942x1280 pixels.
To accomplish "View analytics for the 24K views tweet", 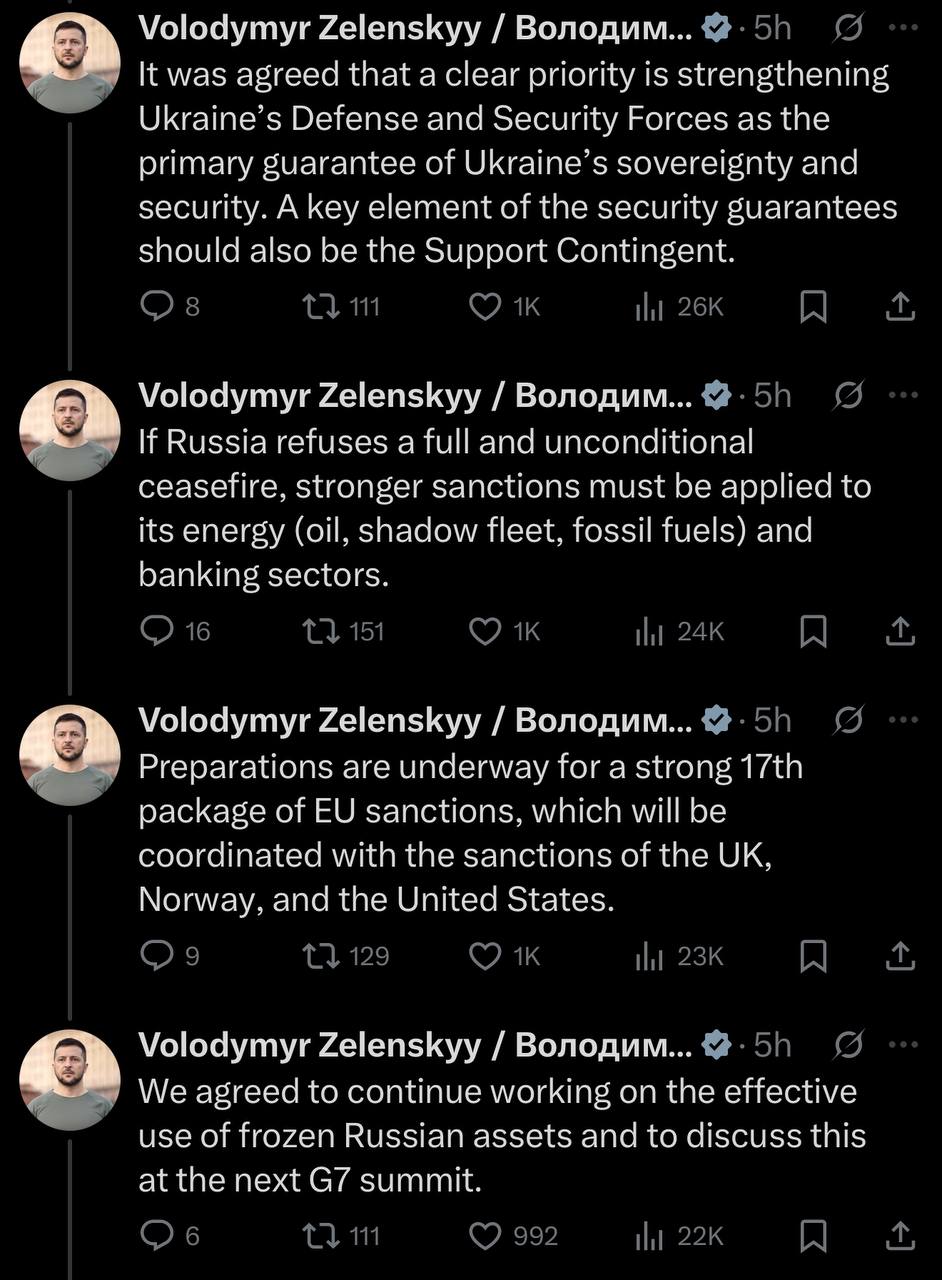I will coord(680,631).
